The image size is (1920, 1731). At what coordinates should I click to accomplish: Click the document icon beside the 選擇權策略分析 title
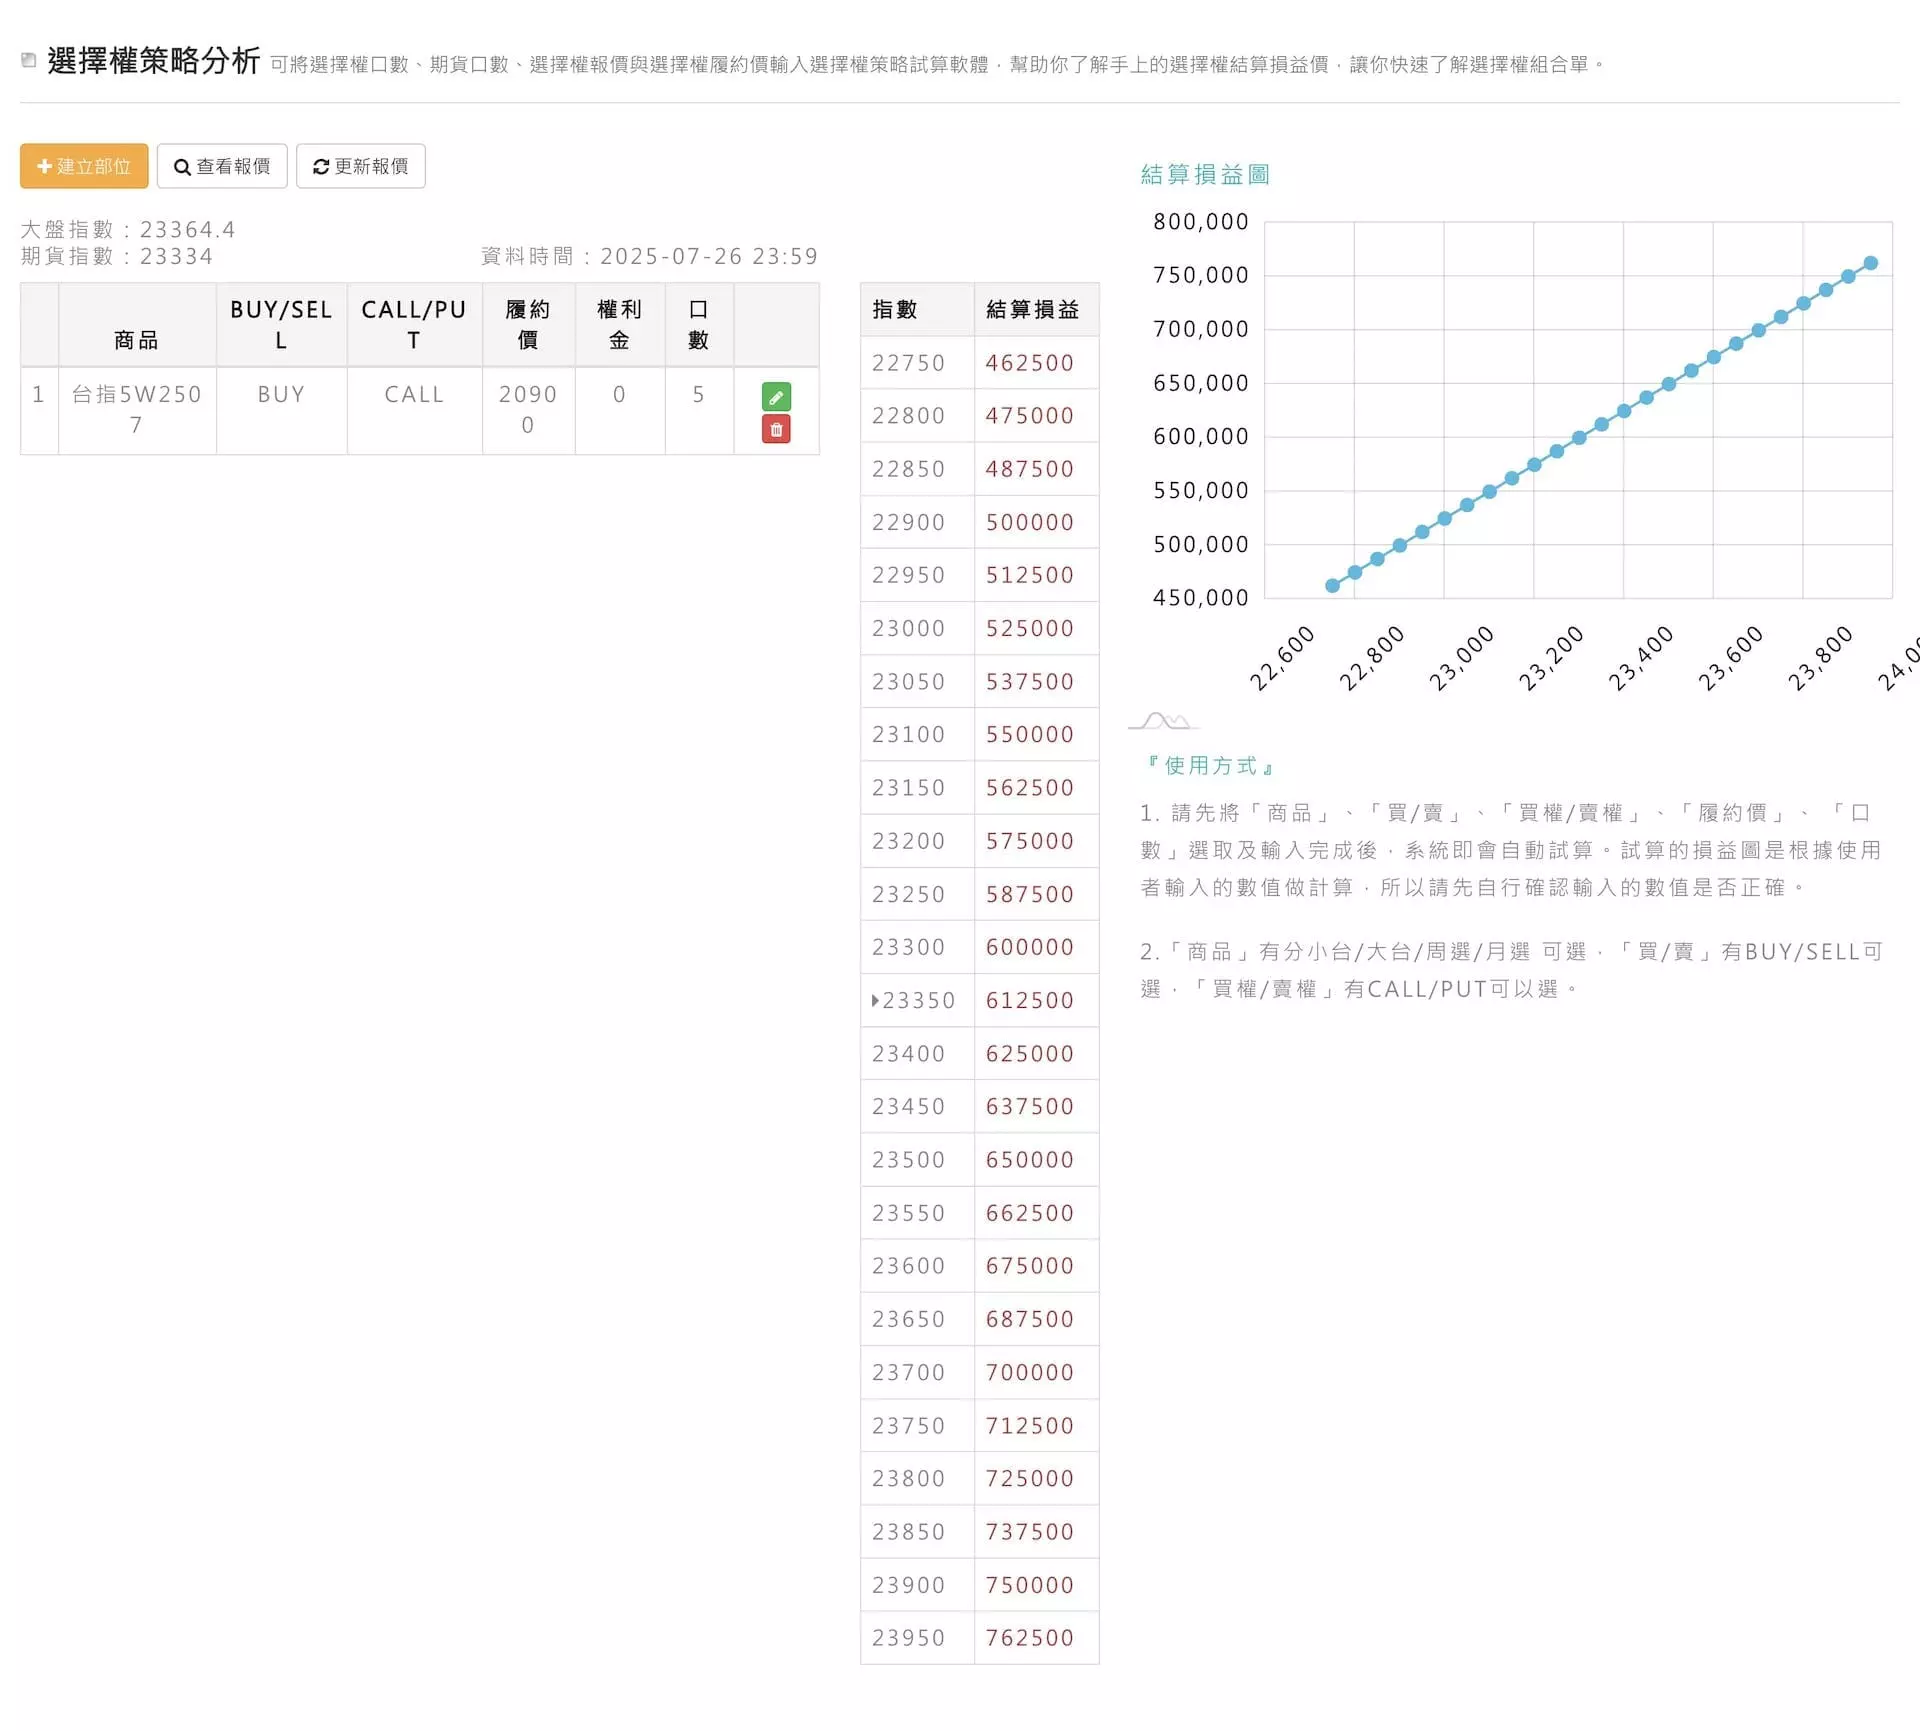(x=28, y=62)
